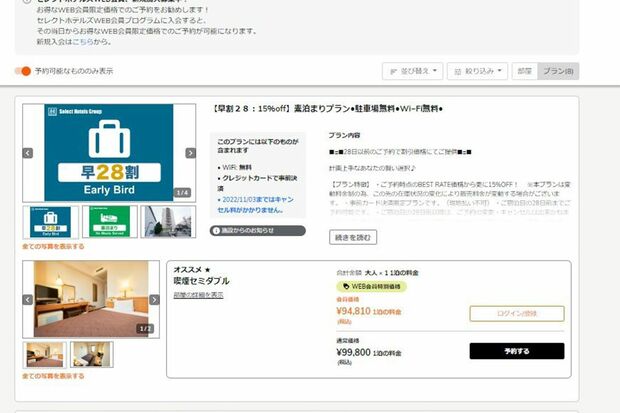Click the ¥99,800 regular price
The height and width of the screenshot is (413, 620).
[353, 352]
